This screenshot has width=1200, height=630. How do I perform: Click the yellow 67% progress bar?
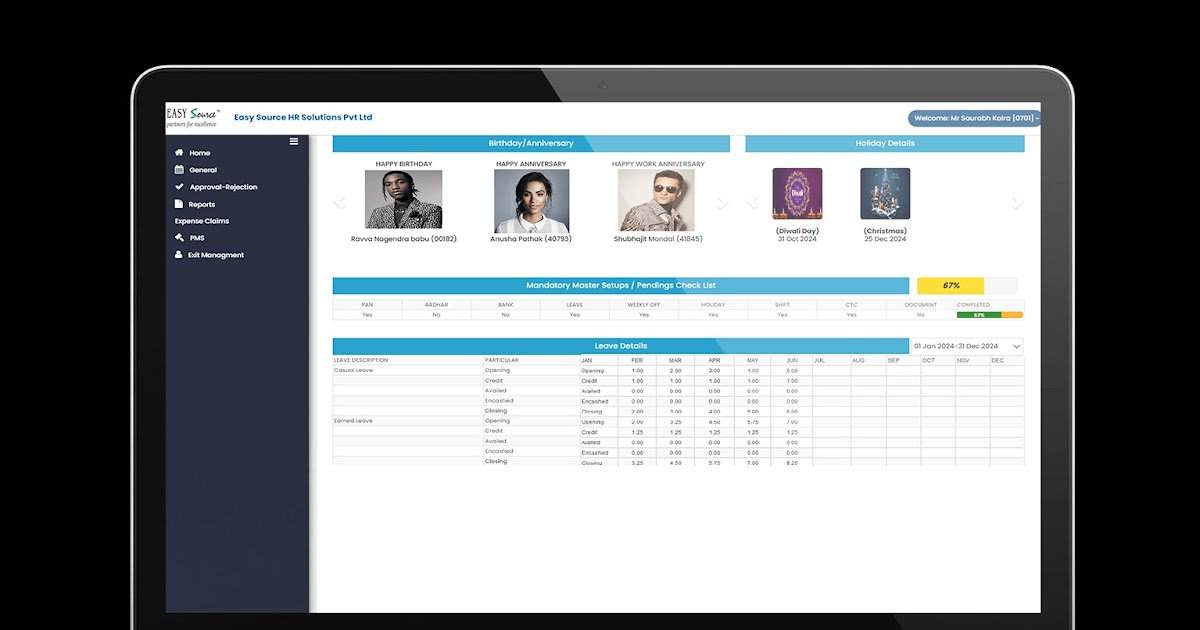point(950,286)
